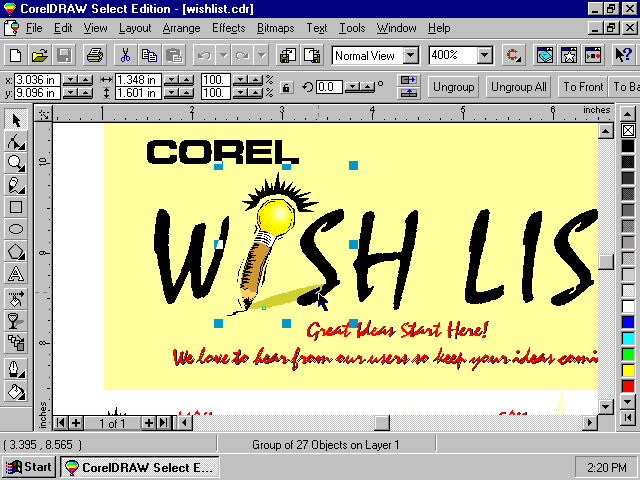Select the Interactive Transparency glass tool

pyautogui.click(x=16, y=320)
